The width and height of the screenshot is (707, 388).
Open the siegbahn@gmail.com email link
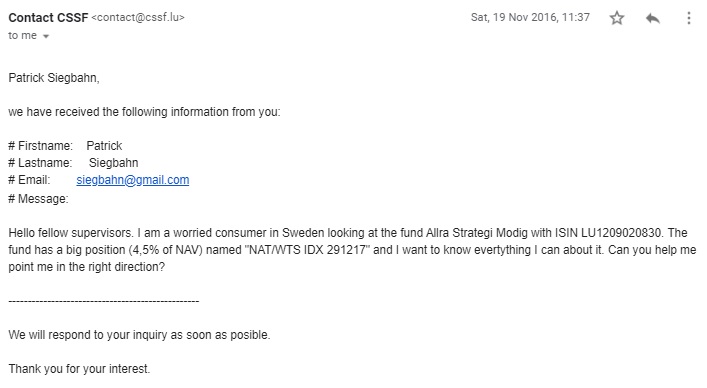133,180
